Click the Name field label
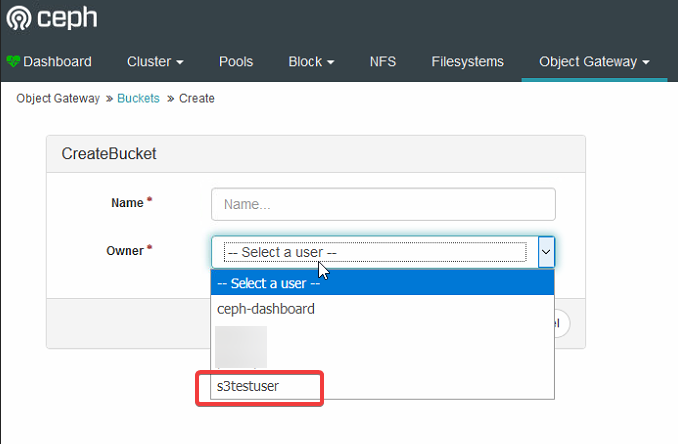The image size is (678, 444). pyautogui.click(x=127, y=203)
